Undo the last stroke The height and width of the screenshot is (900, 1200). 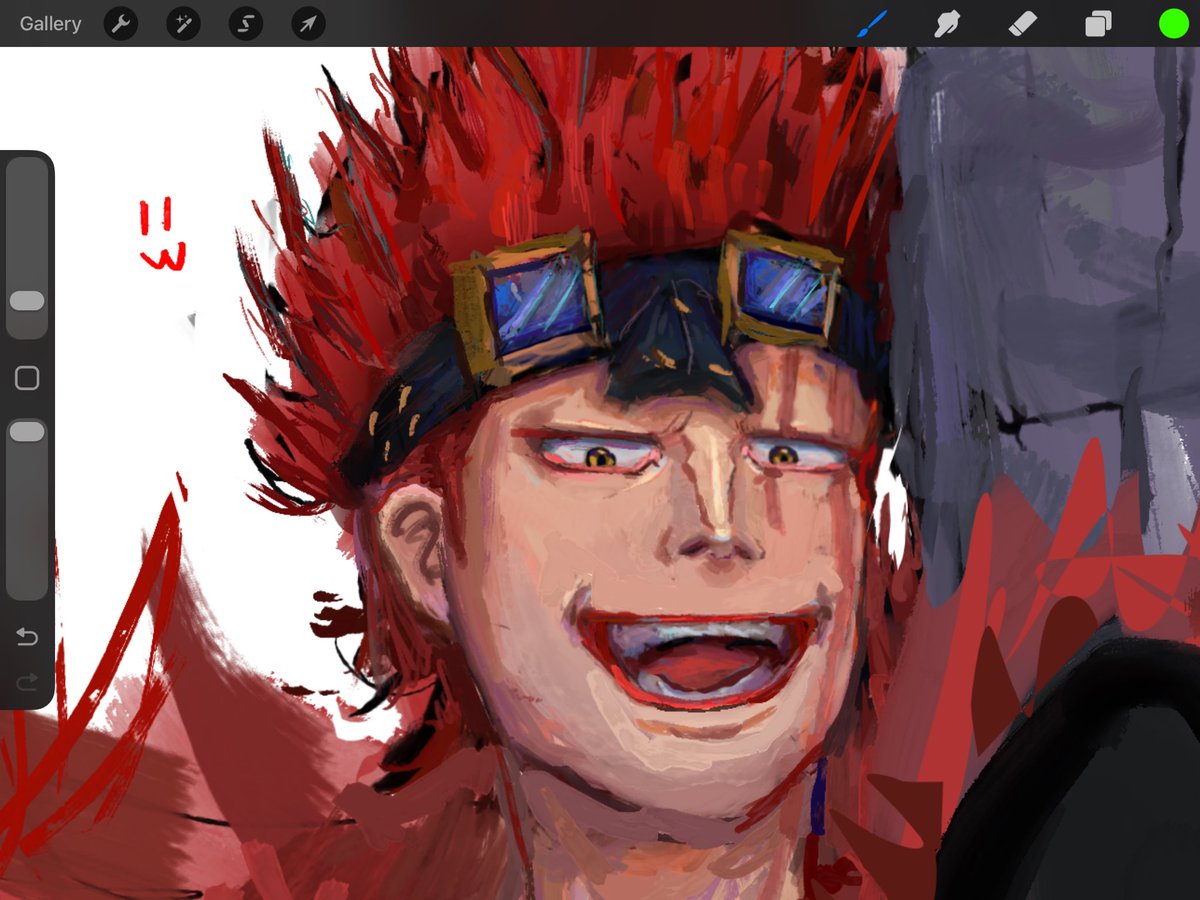coord(27,637)
